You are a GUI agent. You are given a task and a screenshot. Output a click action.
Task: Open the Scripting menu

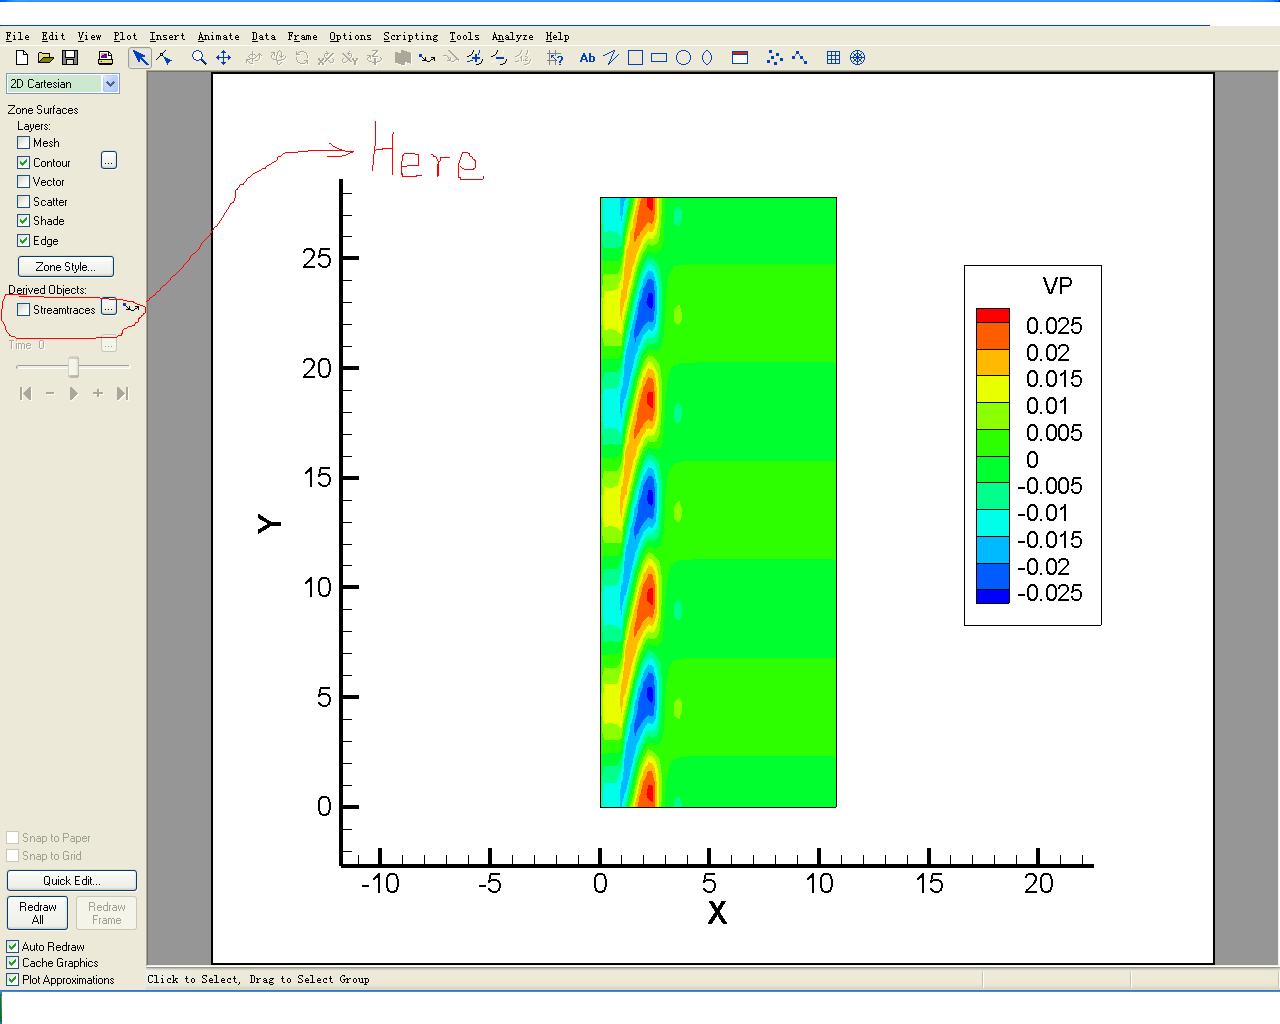click(410, 36)
